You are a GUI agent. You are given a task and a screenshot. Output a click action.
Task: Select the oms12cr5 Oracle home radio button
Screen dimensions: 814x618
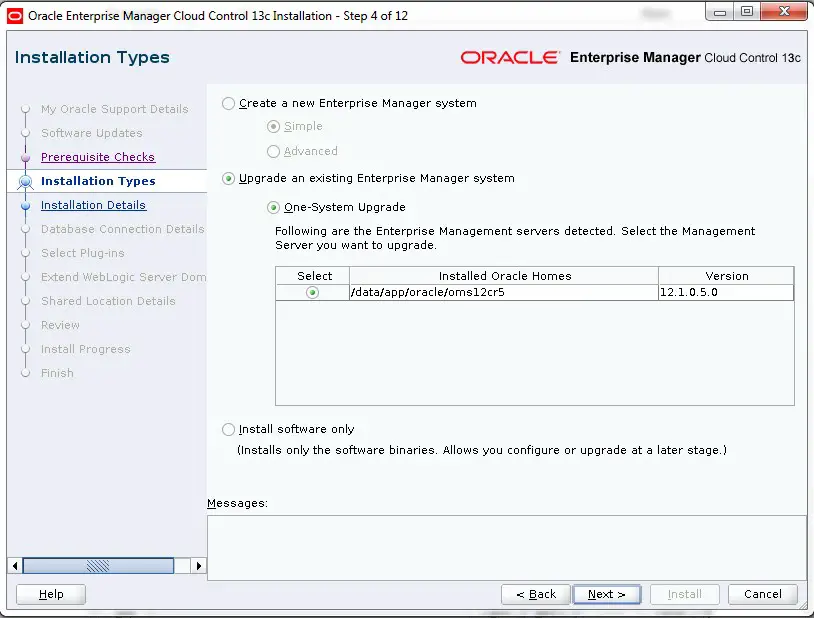click(x=313, y=292)
